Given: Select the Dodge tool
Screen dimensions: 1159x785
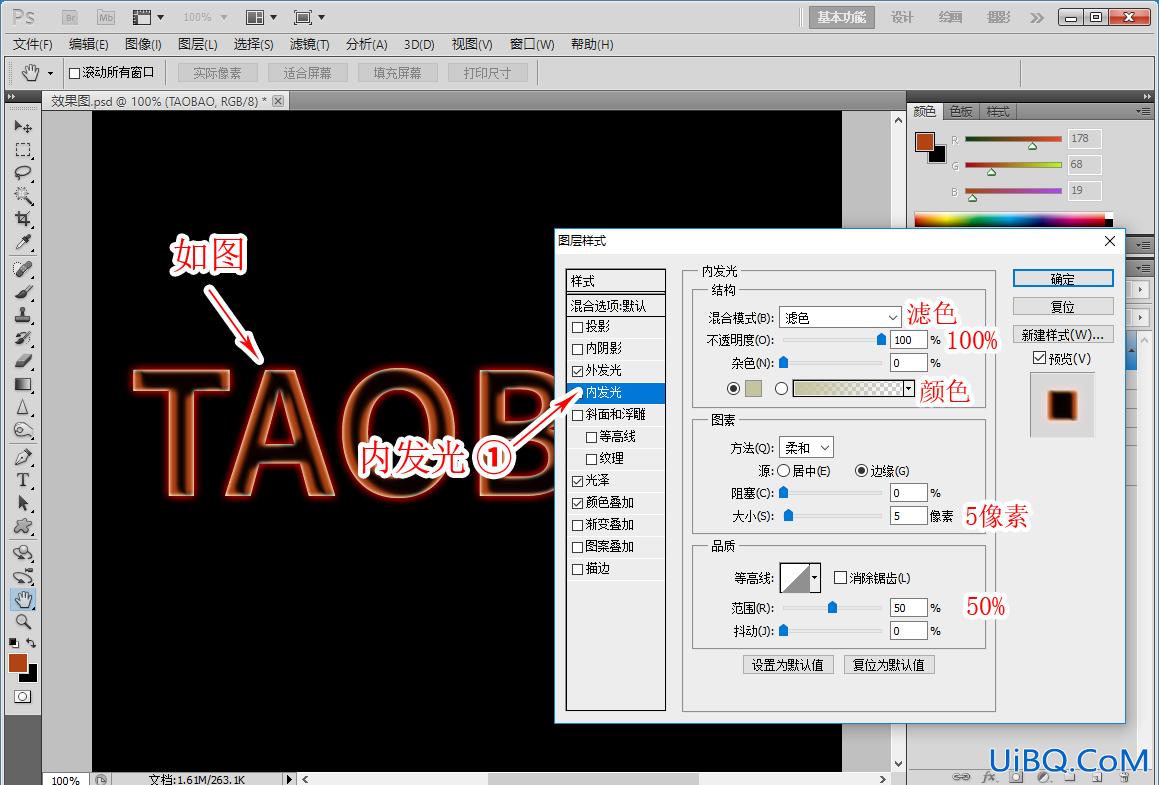Looking at the screenshot, I should (x=23, y=430).
